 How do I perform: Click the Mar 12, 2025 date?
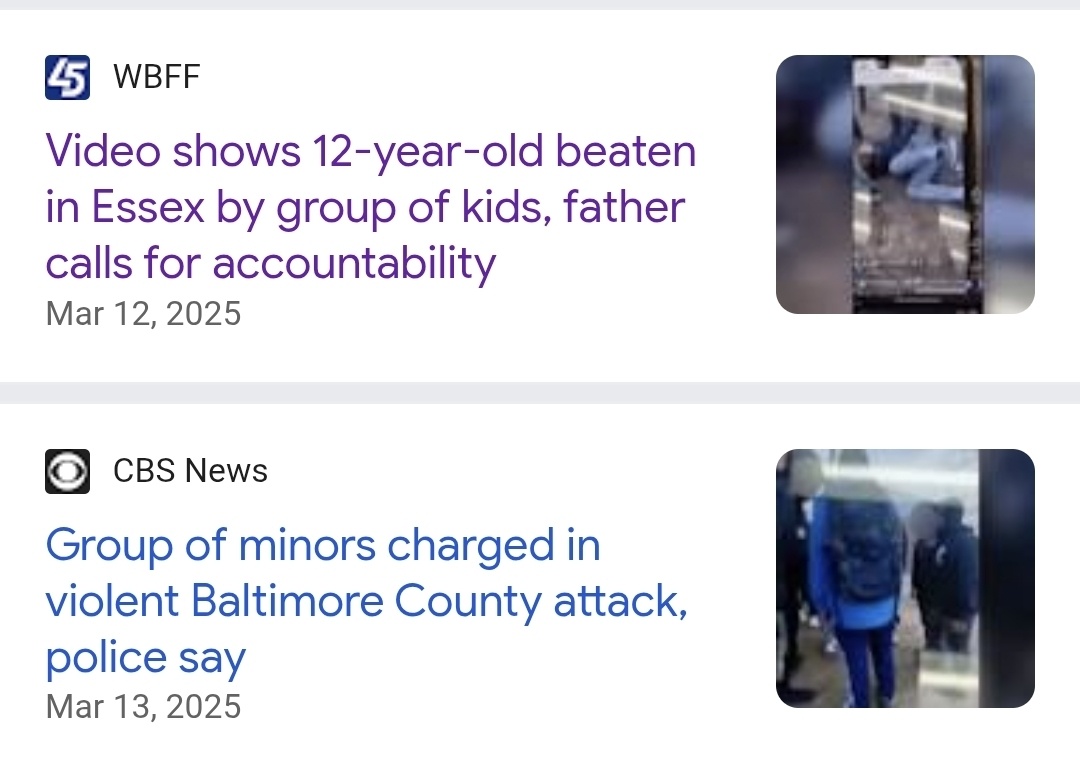pyautogui.click(x=143, y=314)
